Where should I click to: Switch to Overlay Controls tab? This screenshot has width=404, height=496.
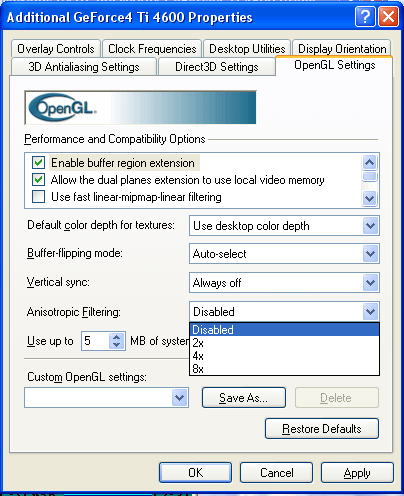tap(56, 49)
